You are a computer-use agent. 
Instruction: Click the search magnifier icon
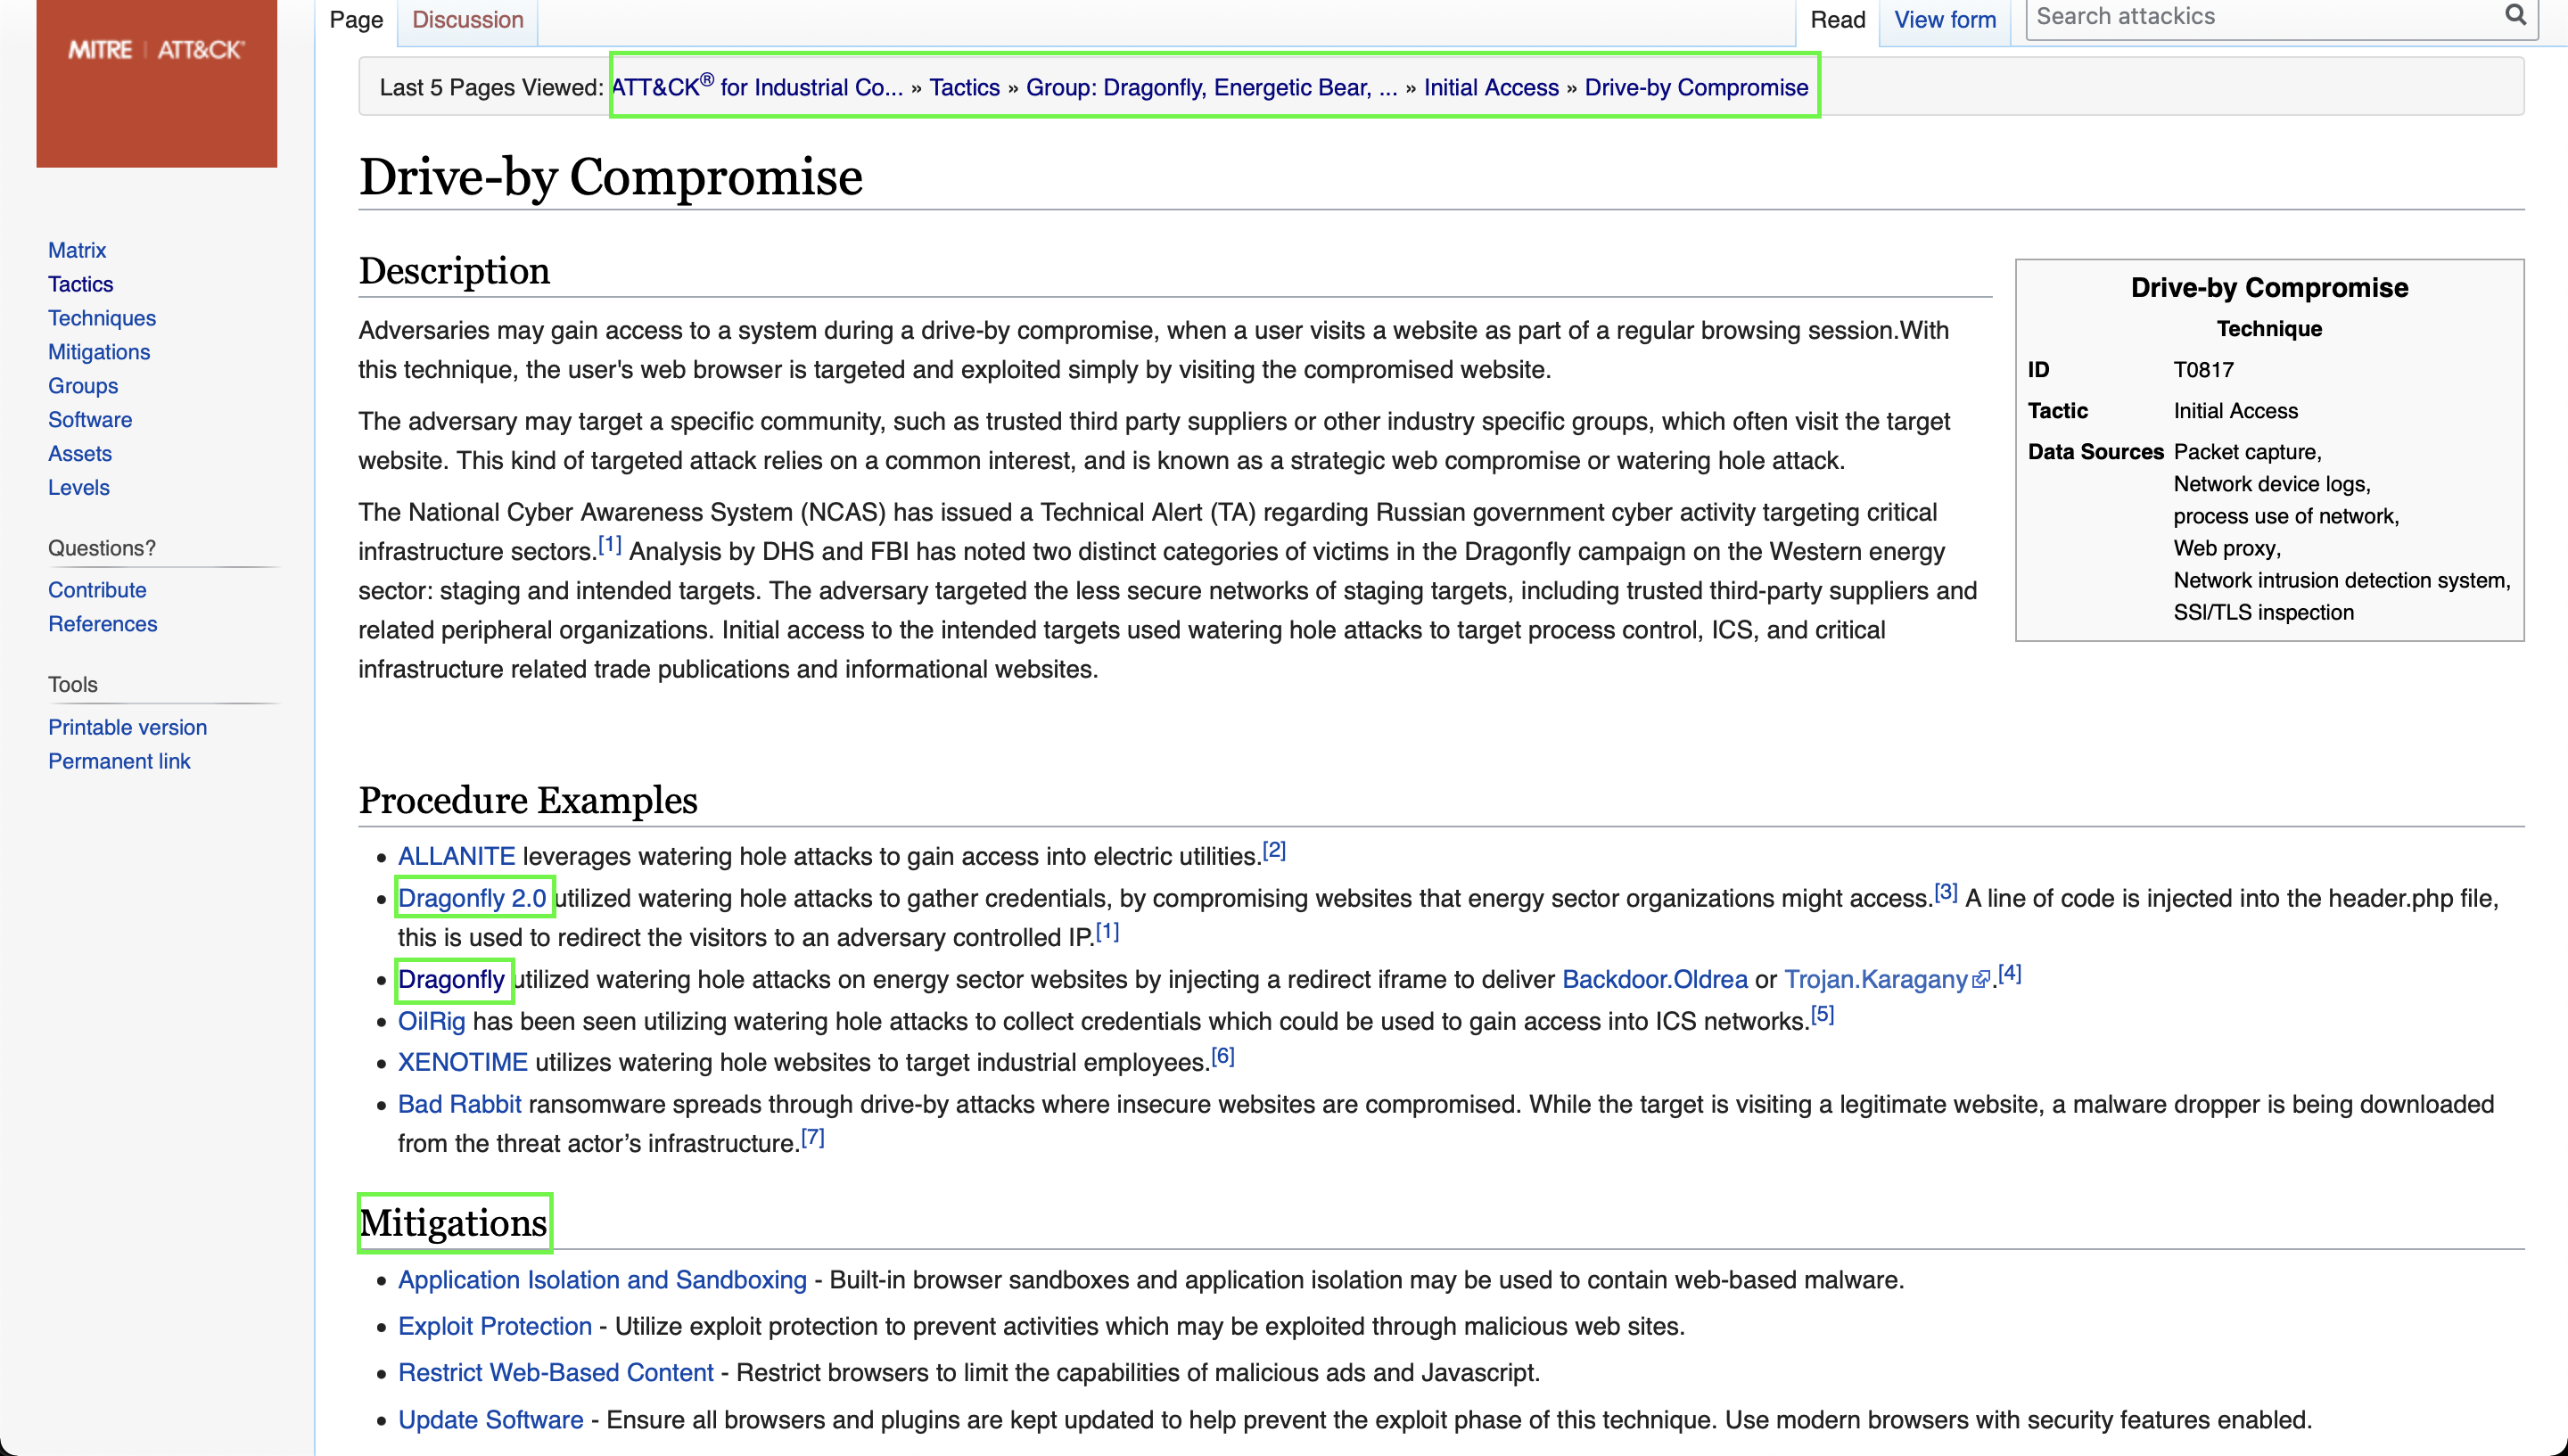(2515, 15)
